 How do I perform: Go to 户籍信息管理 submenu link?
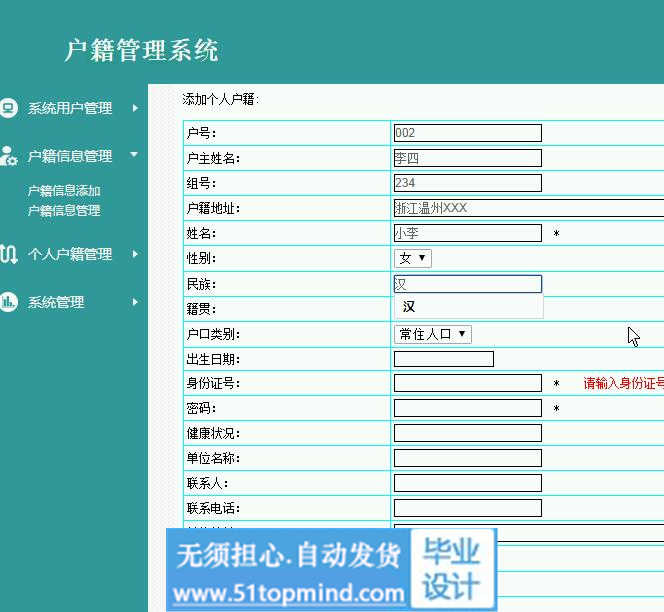click(64, 210)
